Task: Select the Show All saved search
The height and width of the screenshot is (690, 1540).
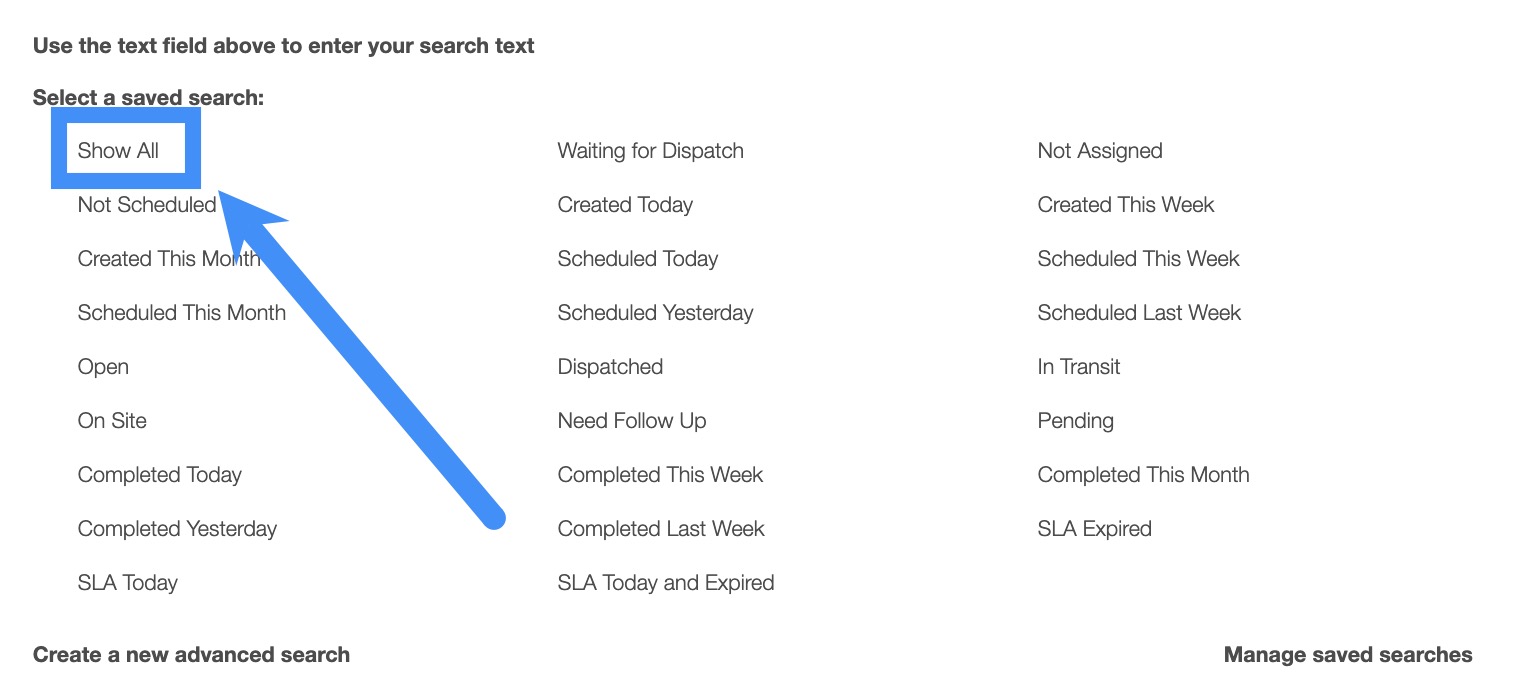Action: (x=118, y=151)
